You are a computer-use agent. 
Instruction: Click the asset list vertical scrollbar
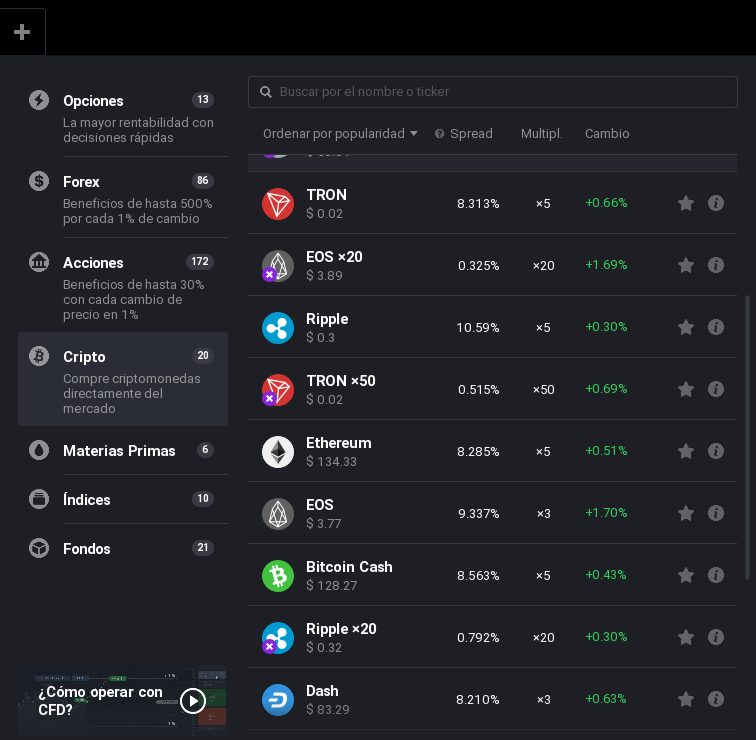click(748, 437)
